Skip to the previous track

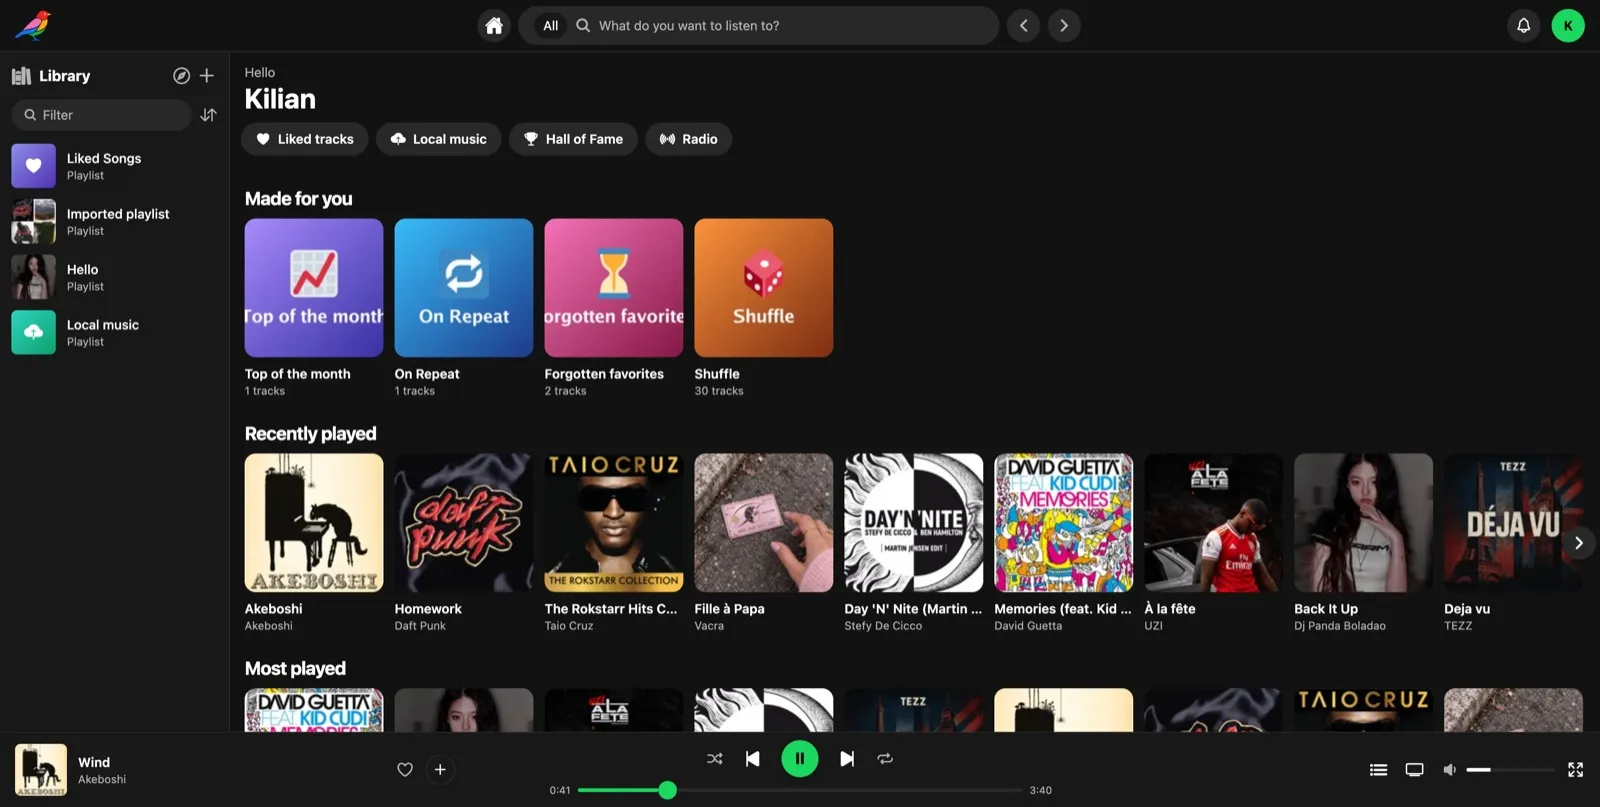(x=753, y=759)
